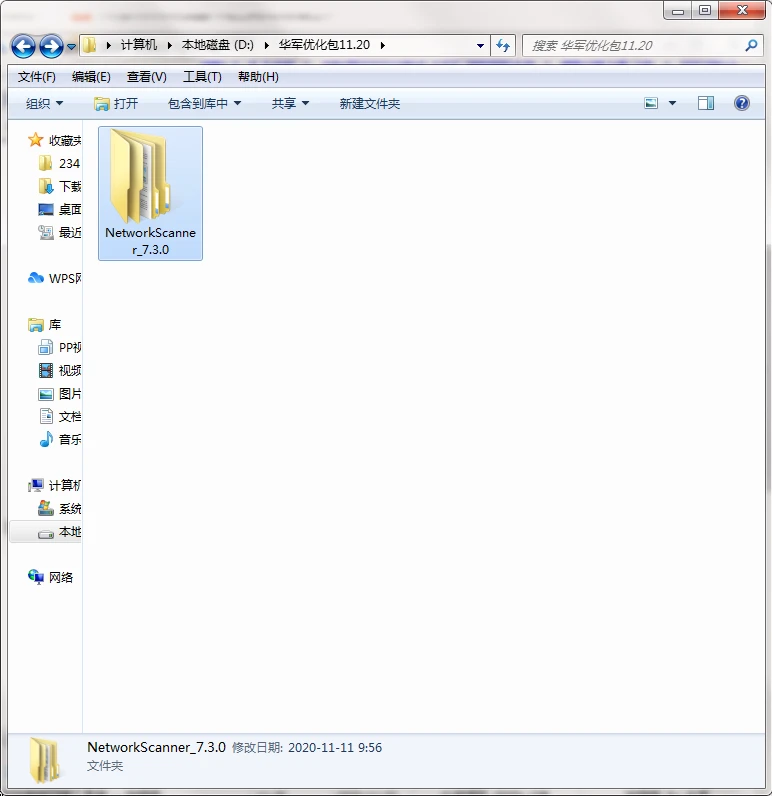
Task: Open the 包含到库中 dropdown menu
Action: (204, 103)
